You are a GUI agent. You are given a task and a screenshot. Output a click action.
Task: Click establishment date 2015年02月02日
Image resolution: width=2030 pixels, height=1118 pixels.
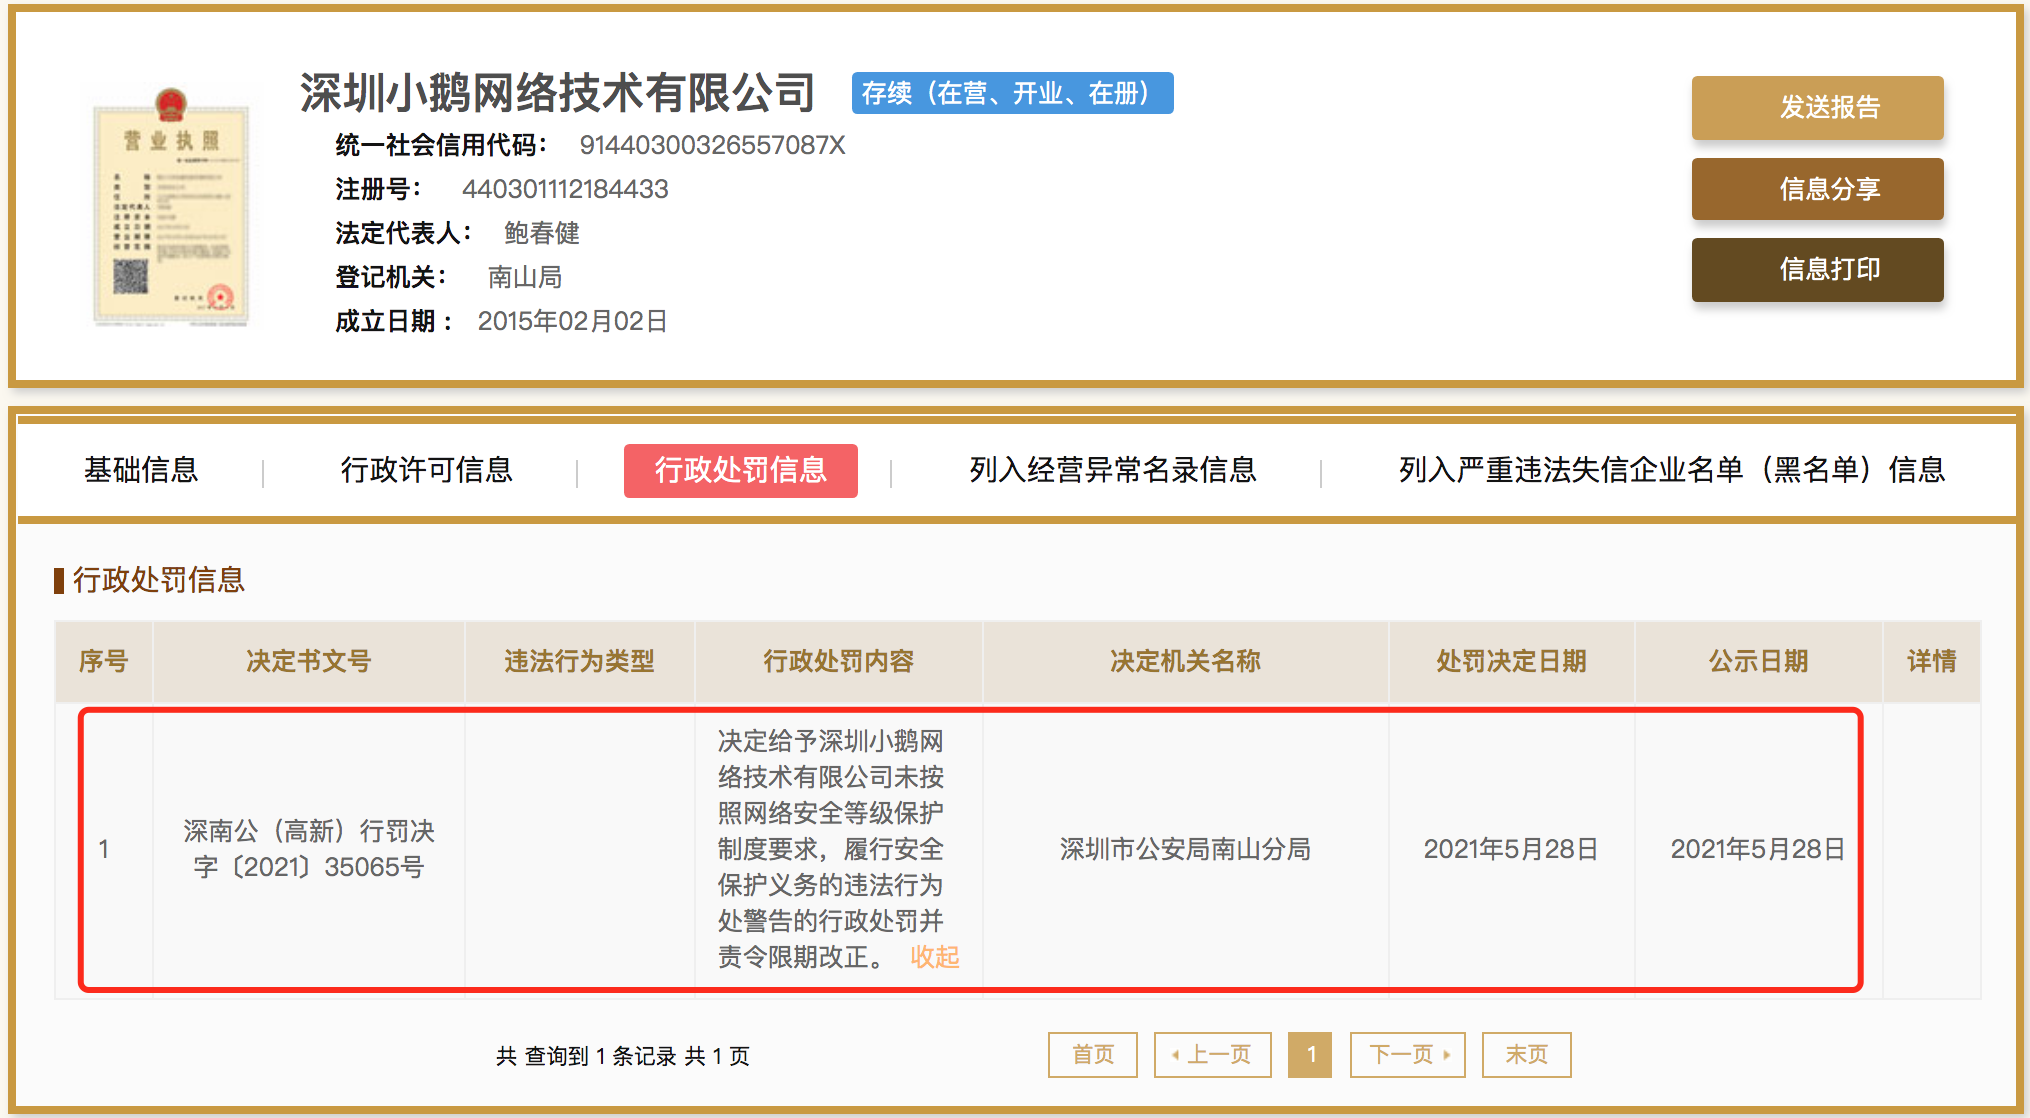572,321
